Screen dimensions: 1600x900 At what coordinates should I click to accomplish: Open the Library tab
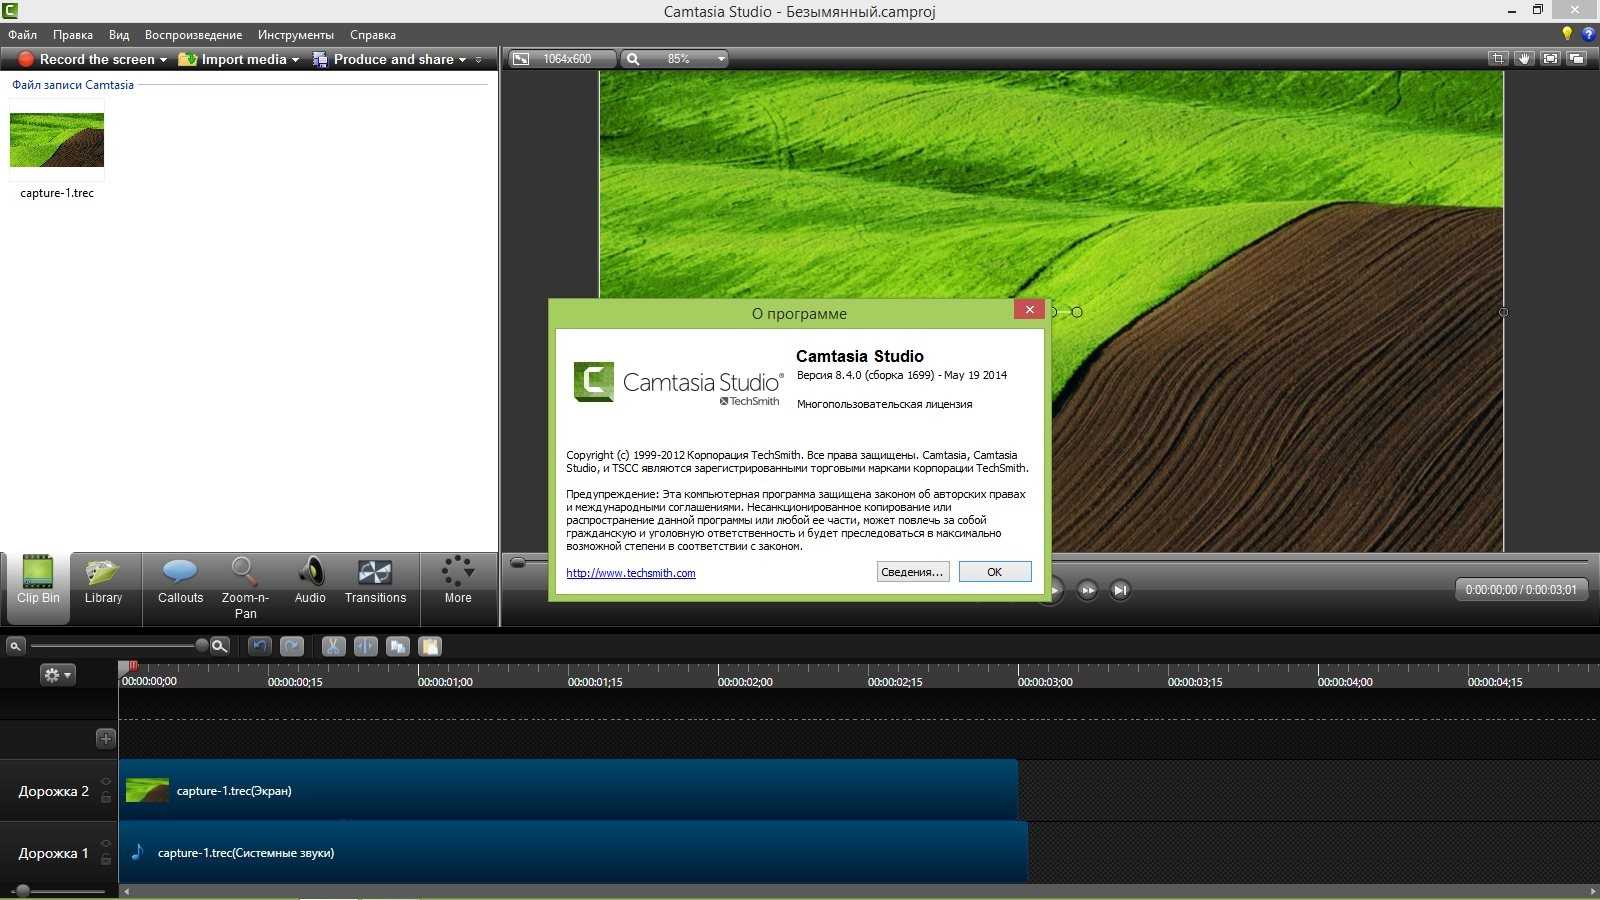(x=103, y=581)
